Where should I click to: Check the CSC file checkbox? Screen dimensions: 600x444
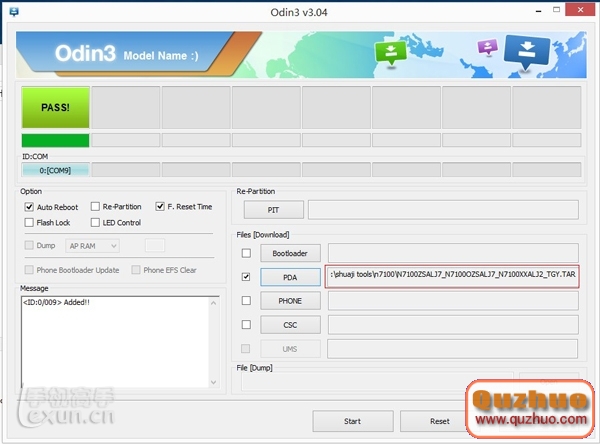(246, 325)
